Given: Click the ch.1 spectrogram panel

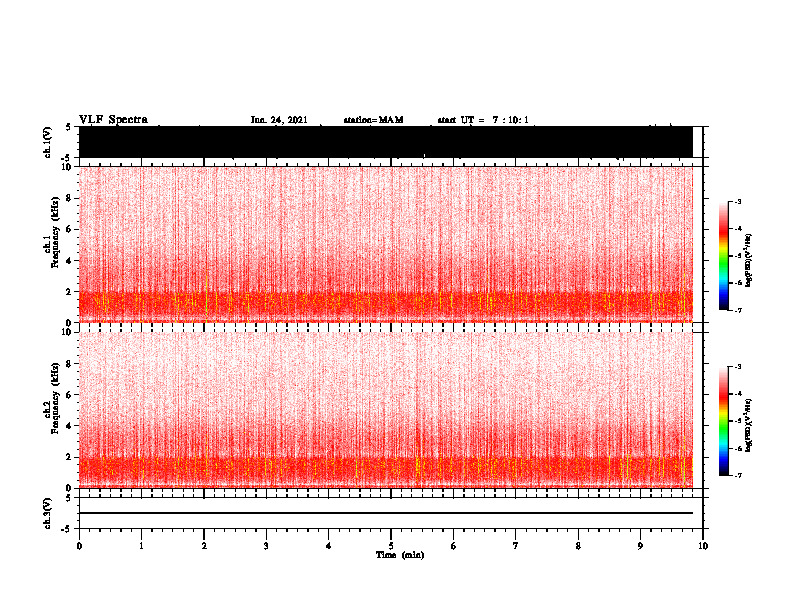Looking at the screenshot, I should [x=386, y=244].
